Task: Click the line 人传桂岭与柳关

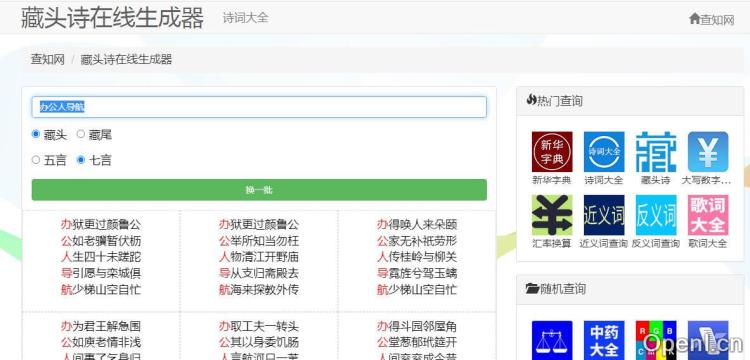Action: [x=417, y=257]
